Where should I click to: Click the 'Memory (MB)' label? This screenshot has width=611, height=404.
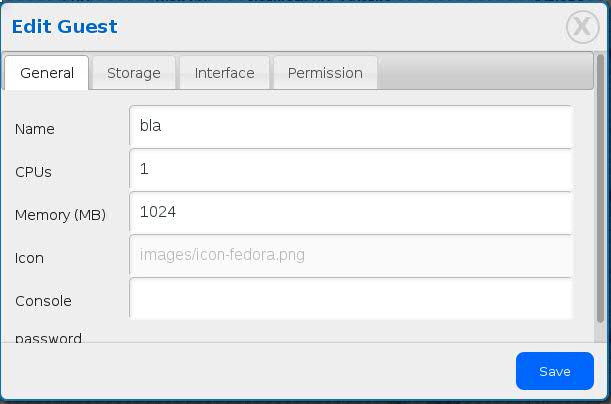click(x=60, y=215)
